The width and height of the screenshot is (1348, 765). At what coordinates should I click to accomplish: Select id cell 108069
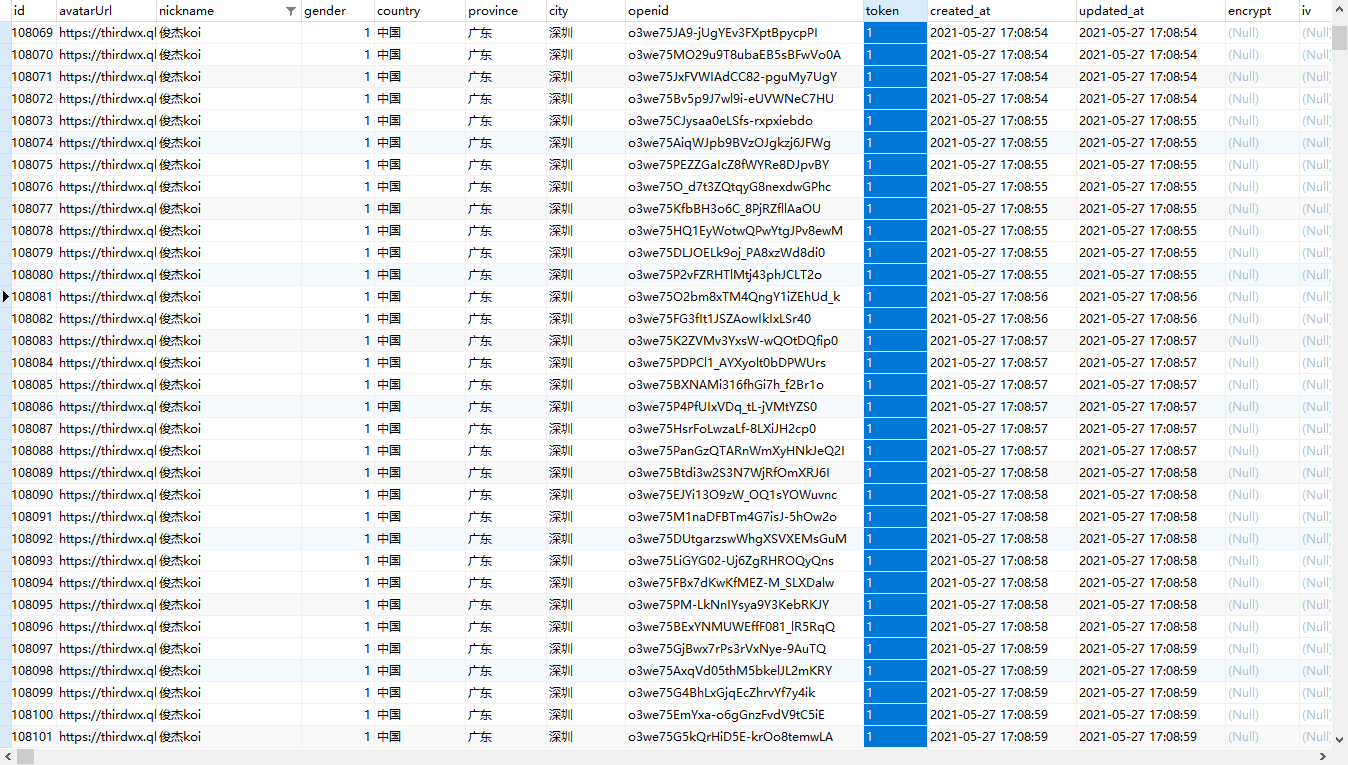[x=33, y=33]
